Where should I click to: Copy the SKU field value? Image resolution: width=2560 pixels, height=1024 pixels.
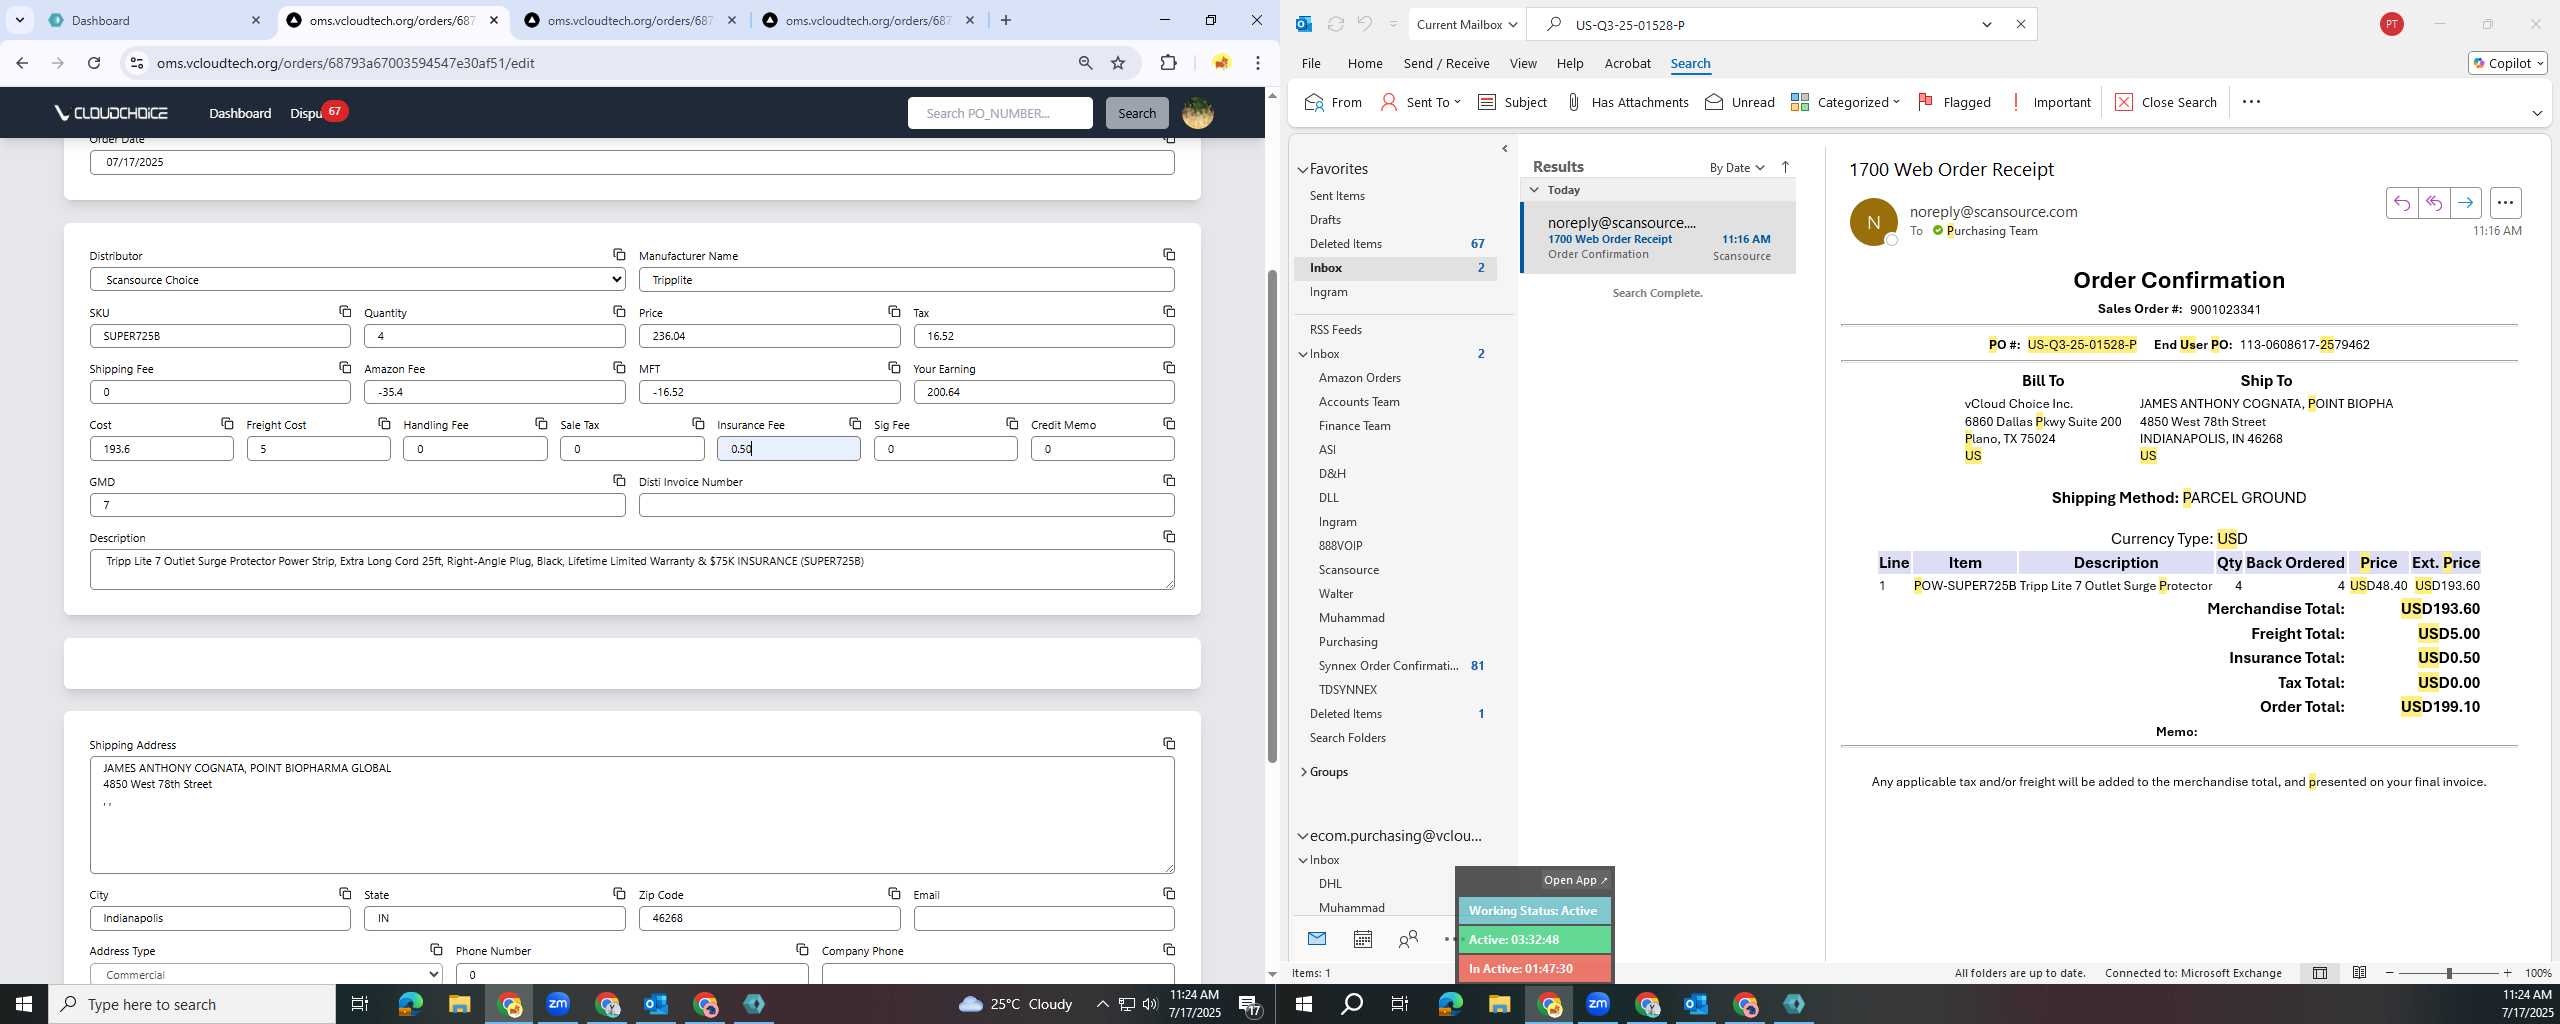345,312
